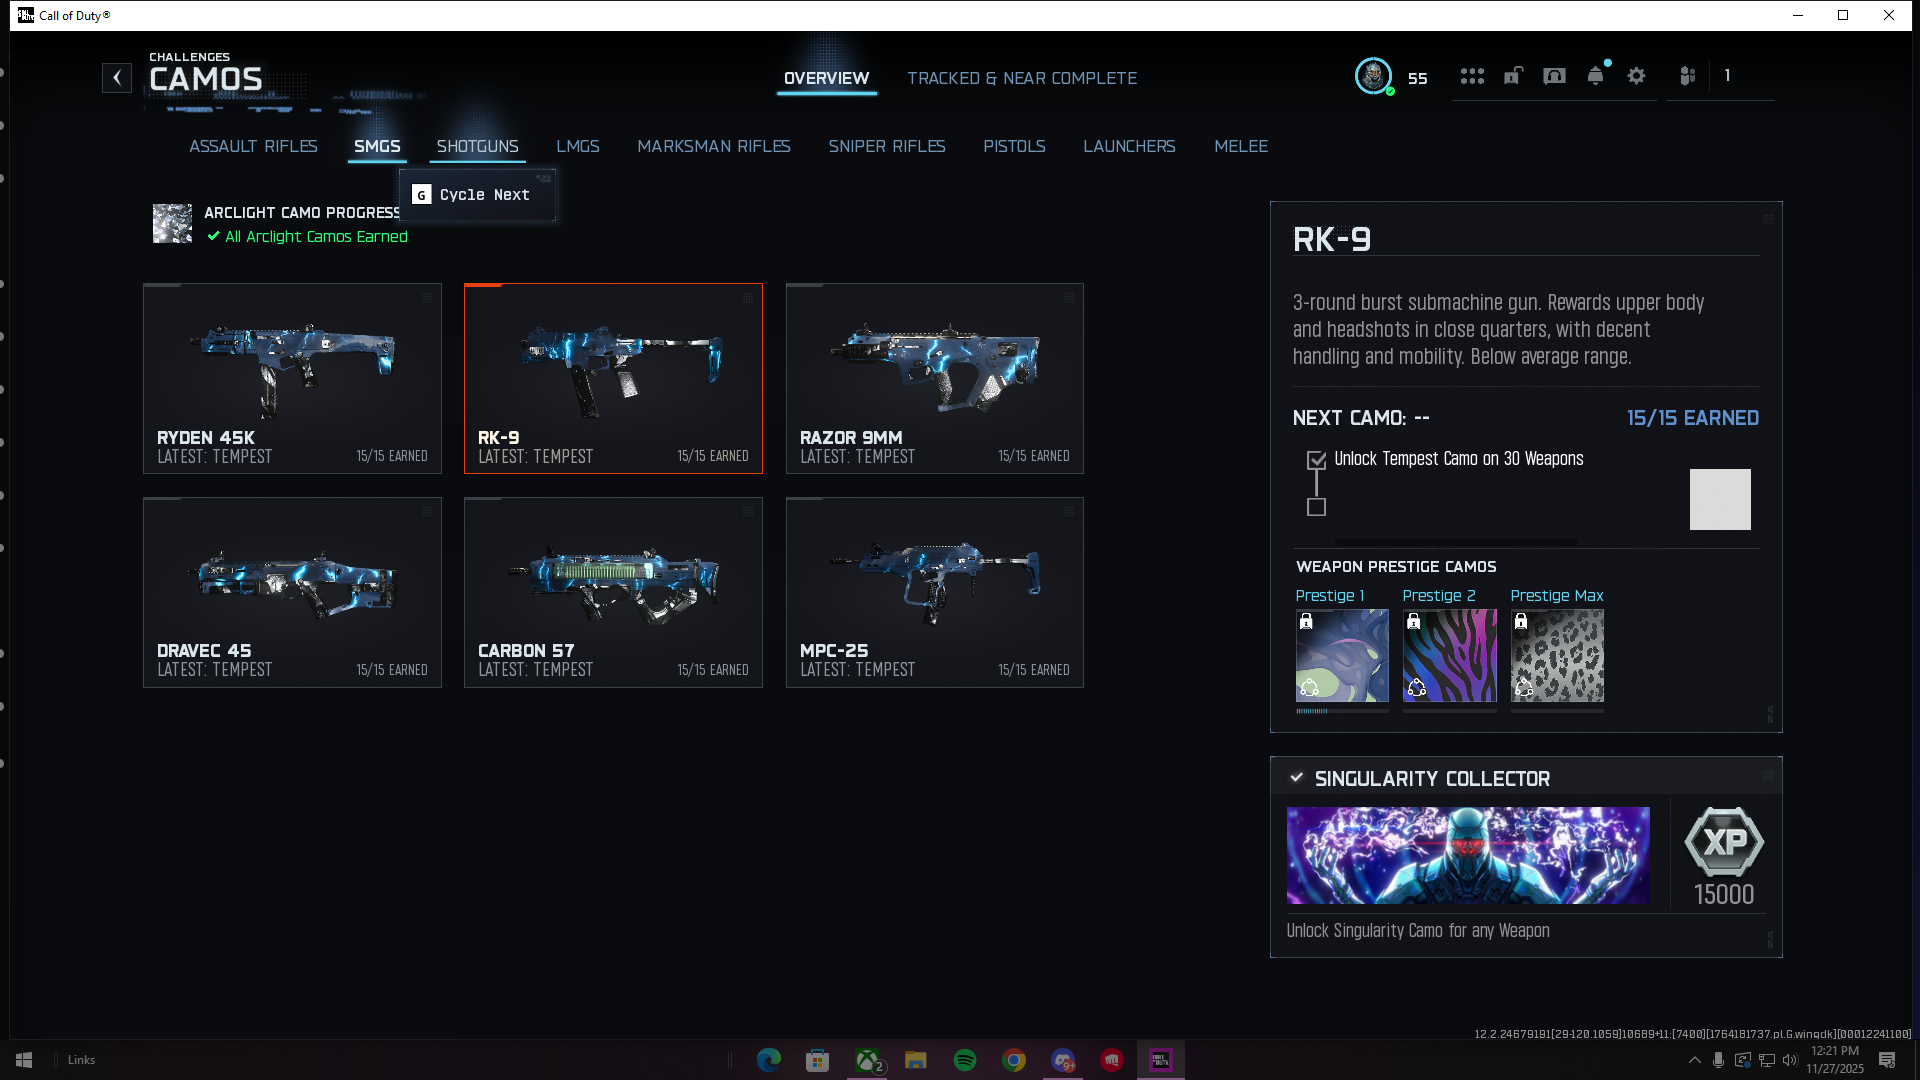Select the LMGs category tab
The image size is (1920, 1080).
pyautogui.click(x=578, y=146)
